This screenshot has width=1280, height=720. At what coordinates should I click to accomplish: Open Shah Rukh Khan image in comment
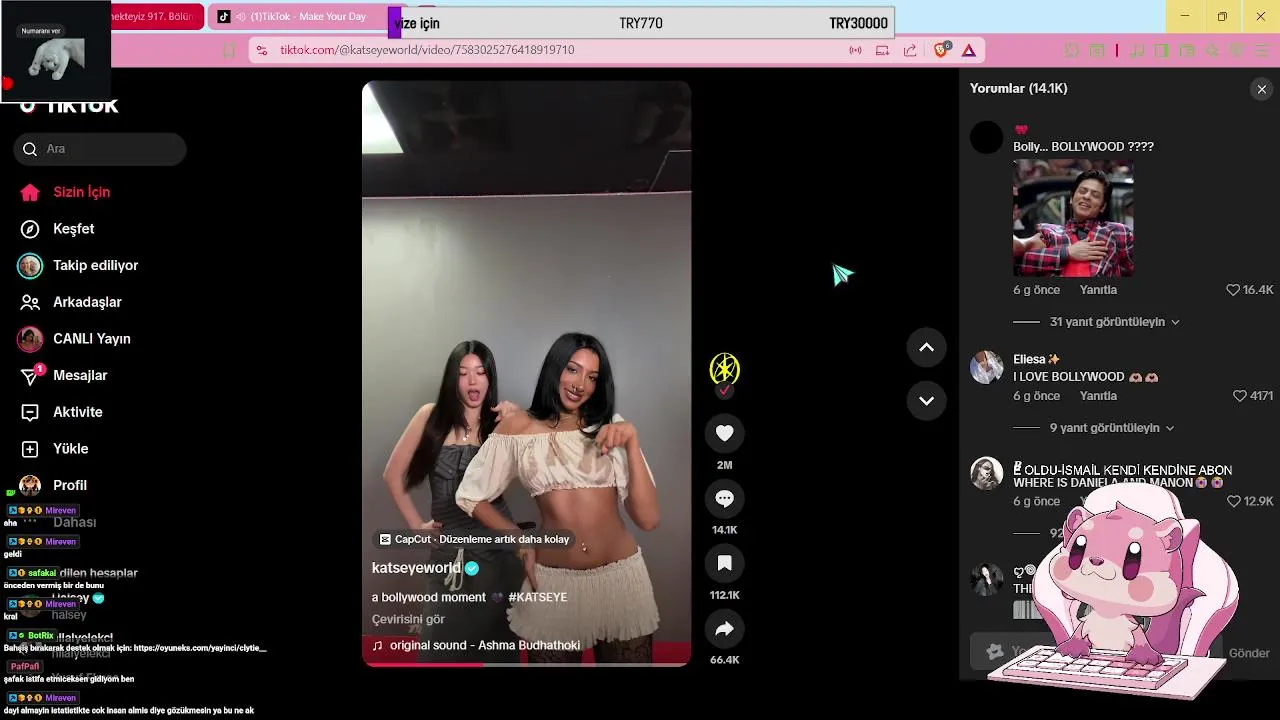(x=1073, y=217)
